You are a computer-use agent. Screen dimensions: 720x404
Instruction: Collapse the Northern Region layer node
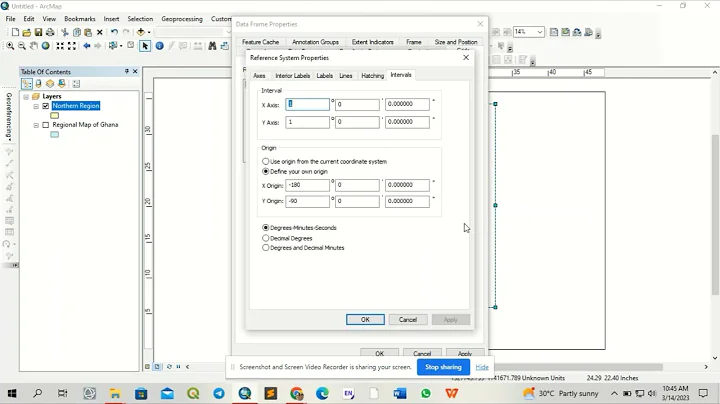tap(36, 106)
